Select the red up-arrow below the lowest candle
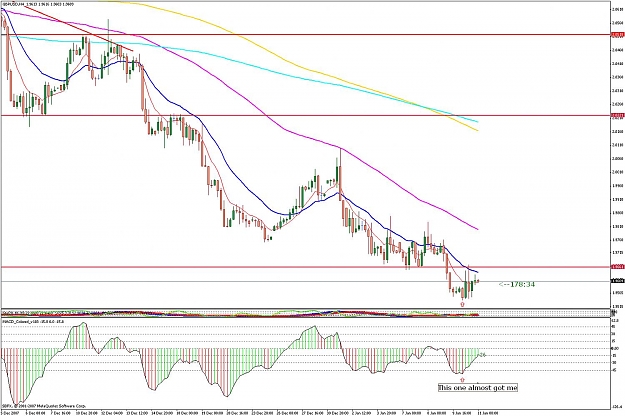This screenshot has width=625, height=416. point(462,304)
